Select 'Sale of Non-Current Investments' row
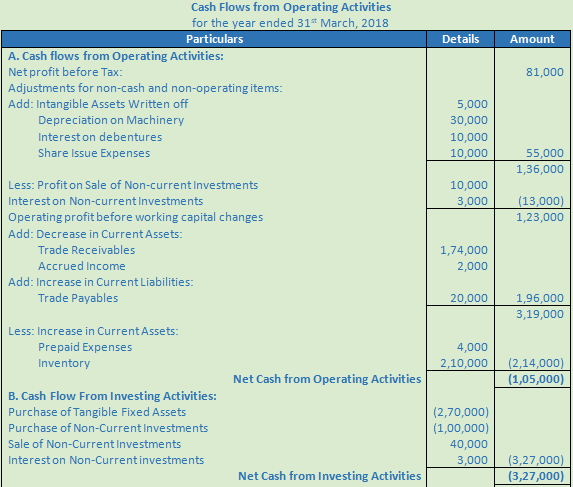Screen dimensions: 573x487 pos(95,445)
